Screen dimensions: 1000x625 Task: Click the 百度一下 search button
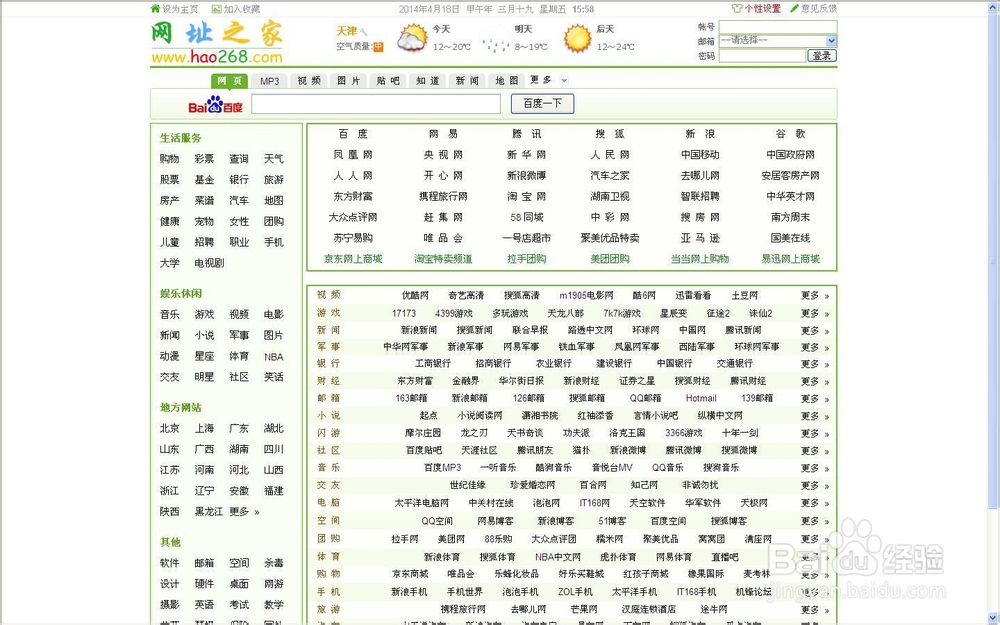coord(542,103)
